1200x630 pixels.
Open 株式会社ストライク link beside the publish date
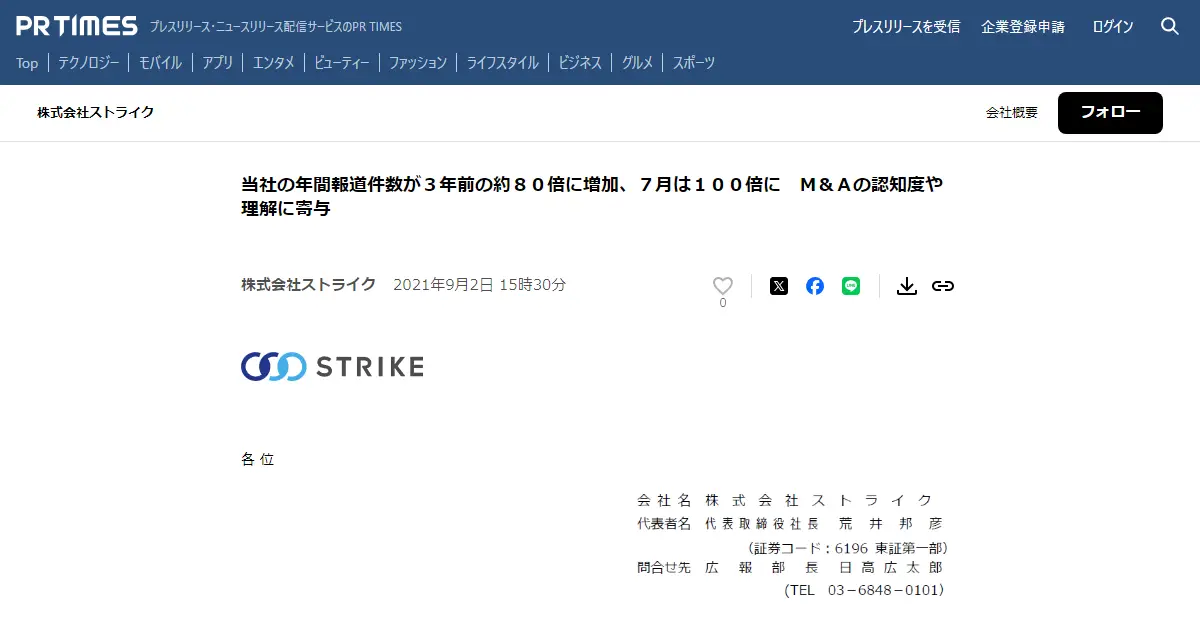[309, 285]
